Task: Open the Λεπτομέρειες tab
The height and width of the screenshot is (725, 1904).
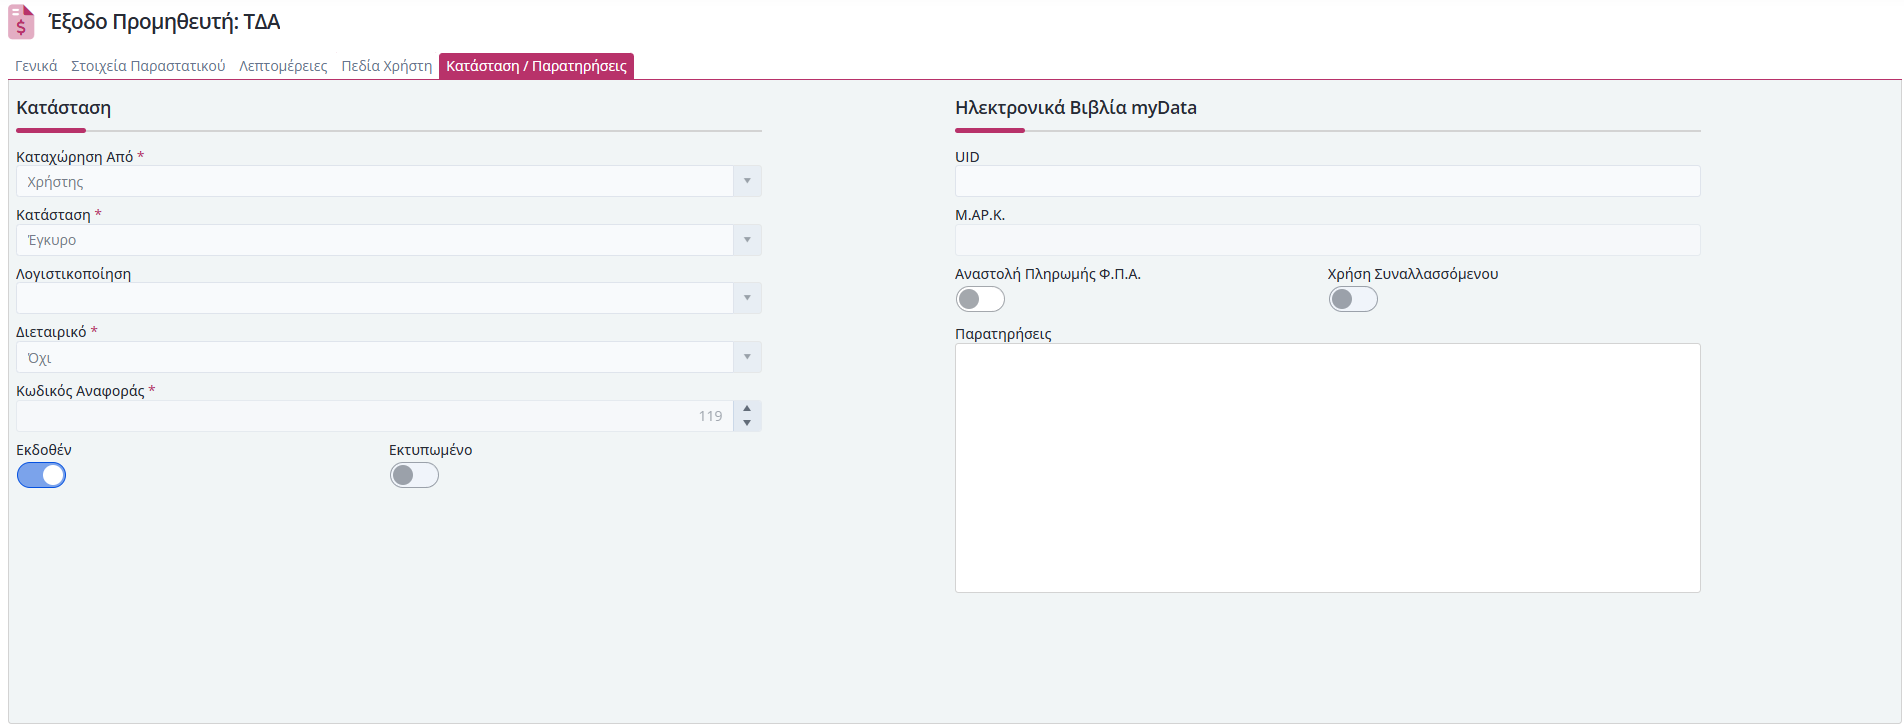Action: 283,66
